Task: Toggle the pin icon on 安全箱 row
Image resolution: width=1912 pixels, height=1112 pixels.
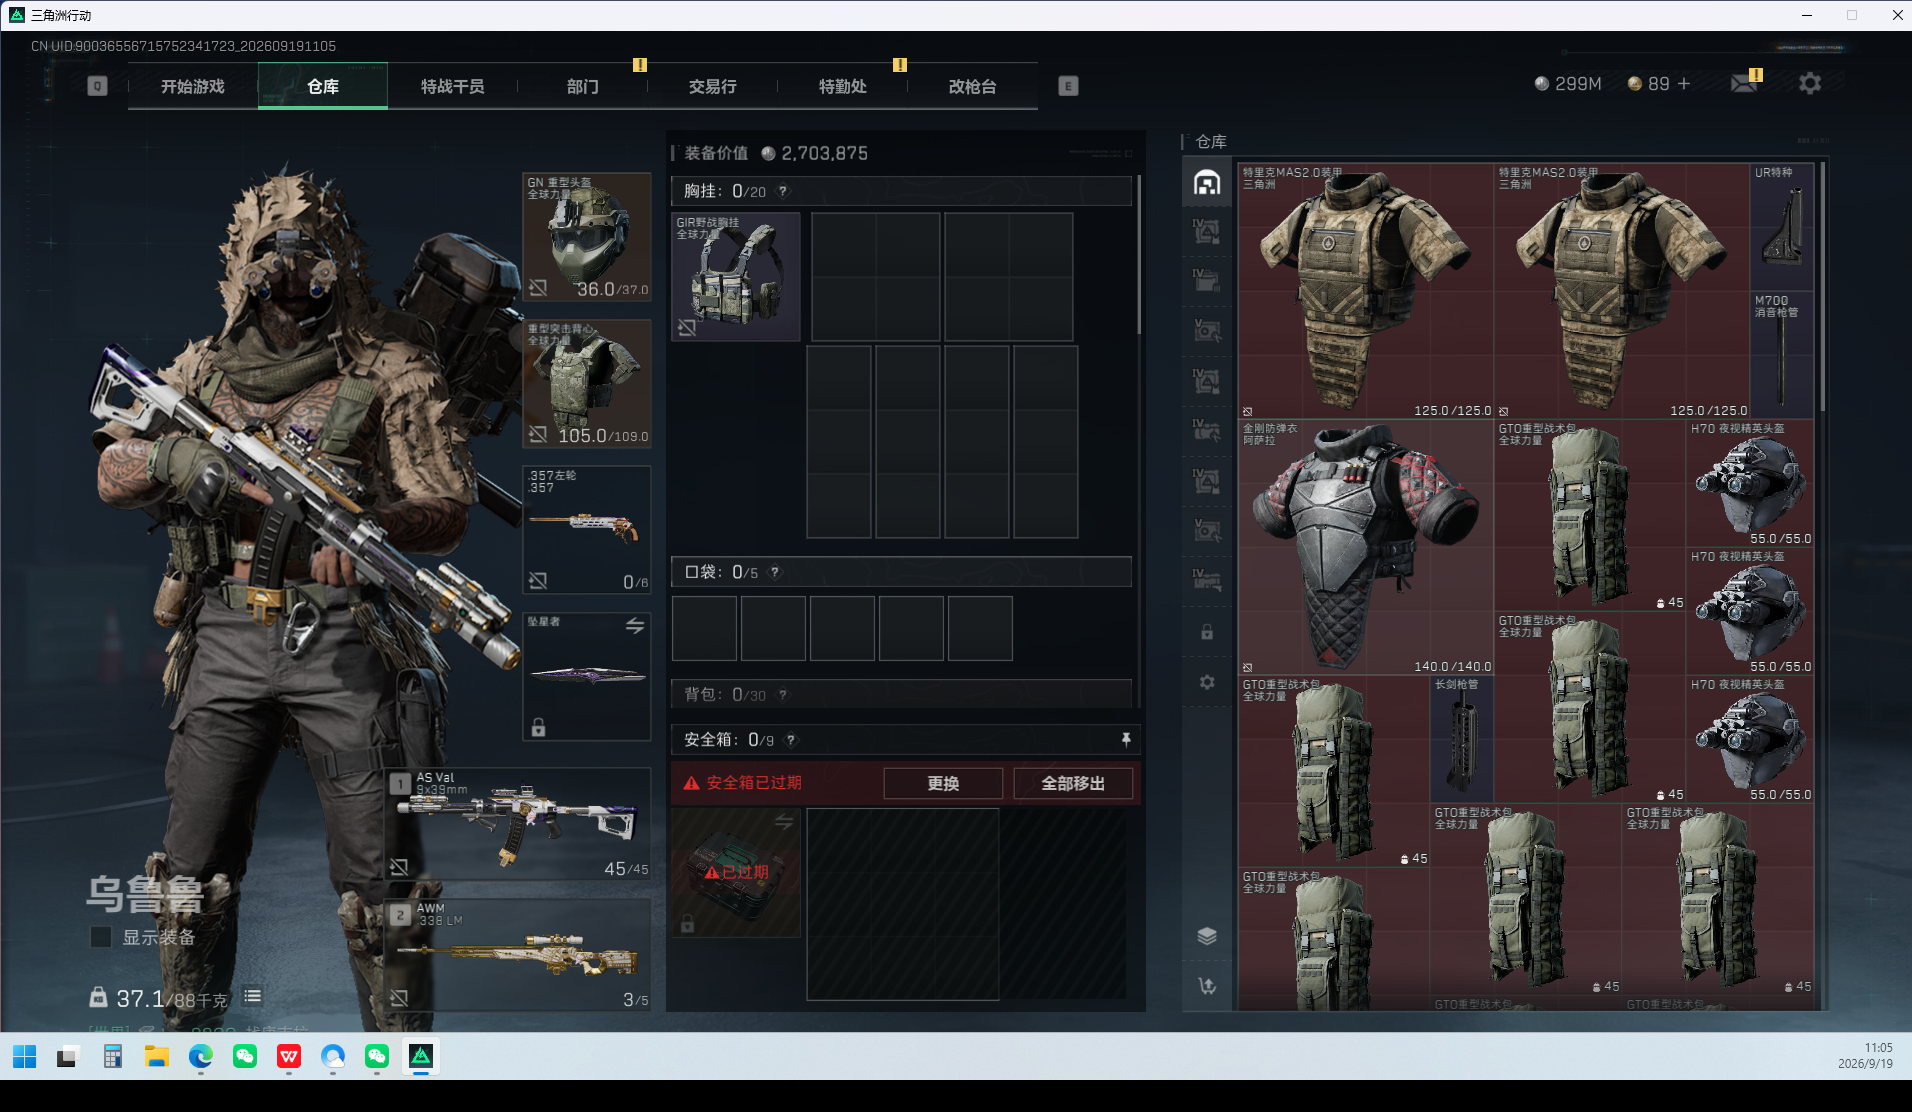Action: (1126, 740)
